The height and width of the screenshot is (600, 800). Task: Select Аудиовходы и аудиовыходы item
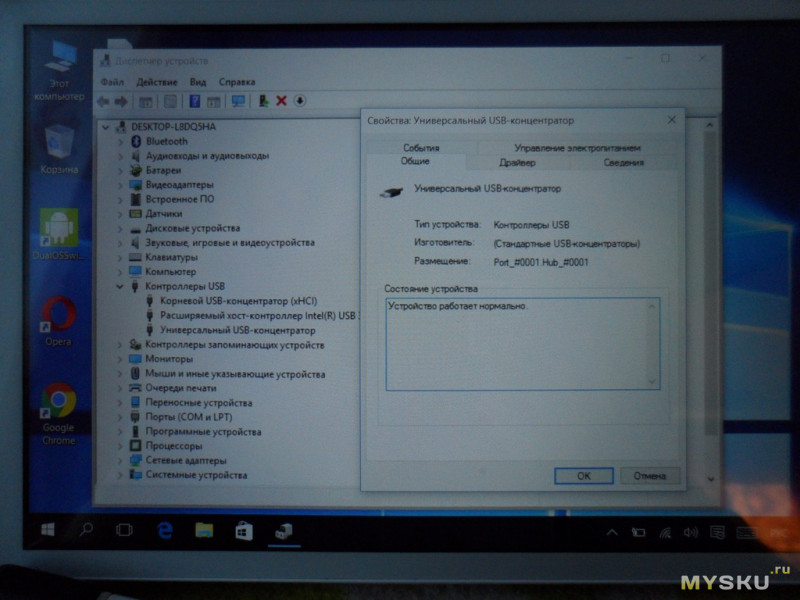(x=207, y=156)
